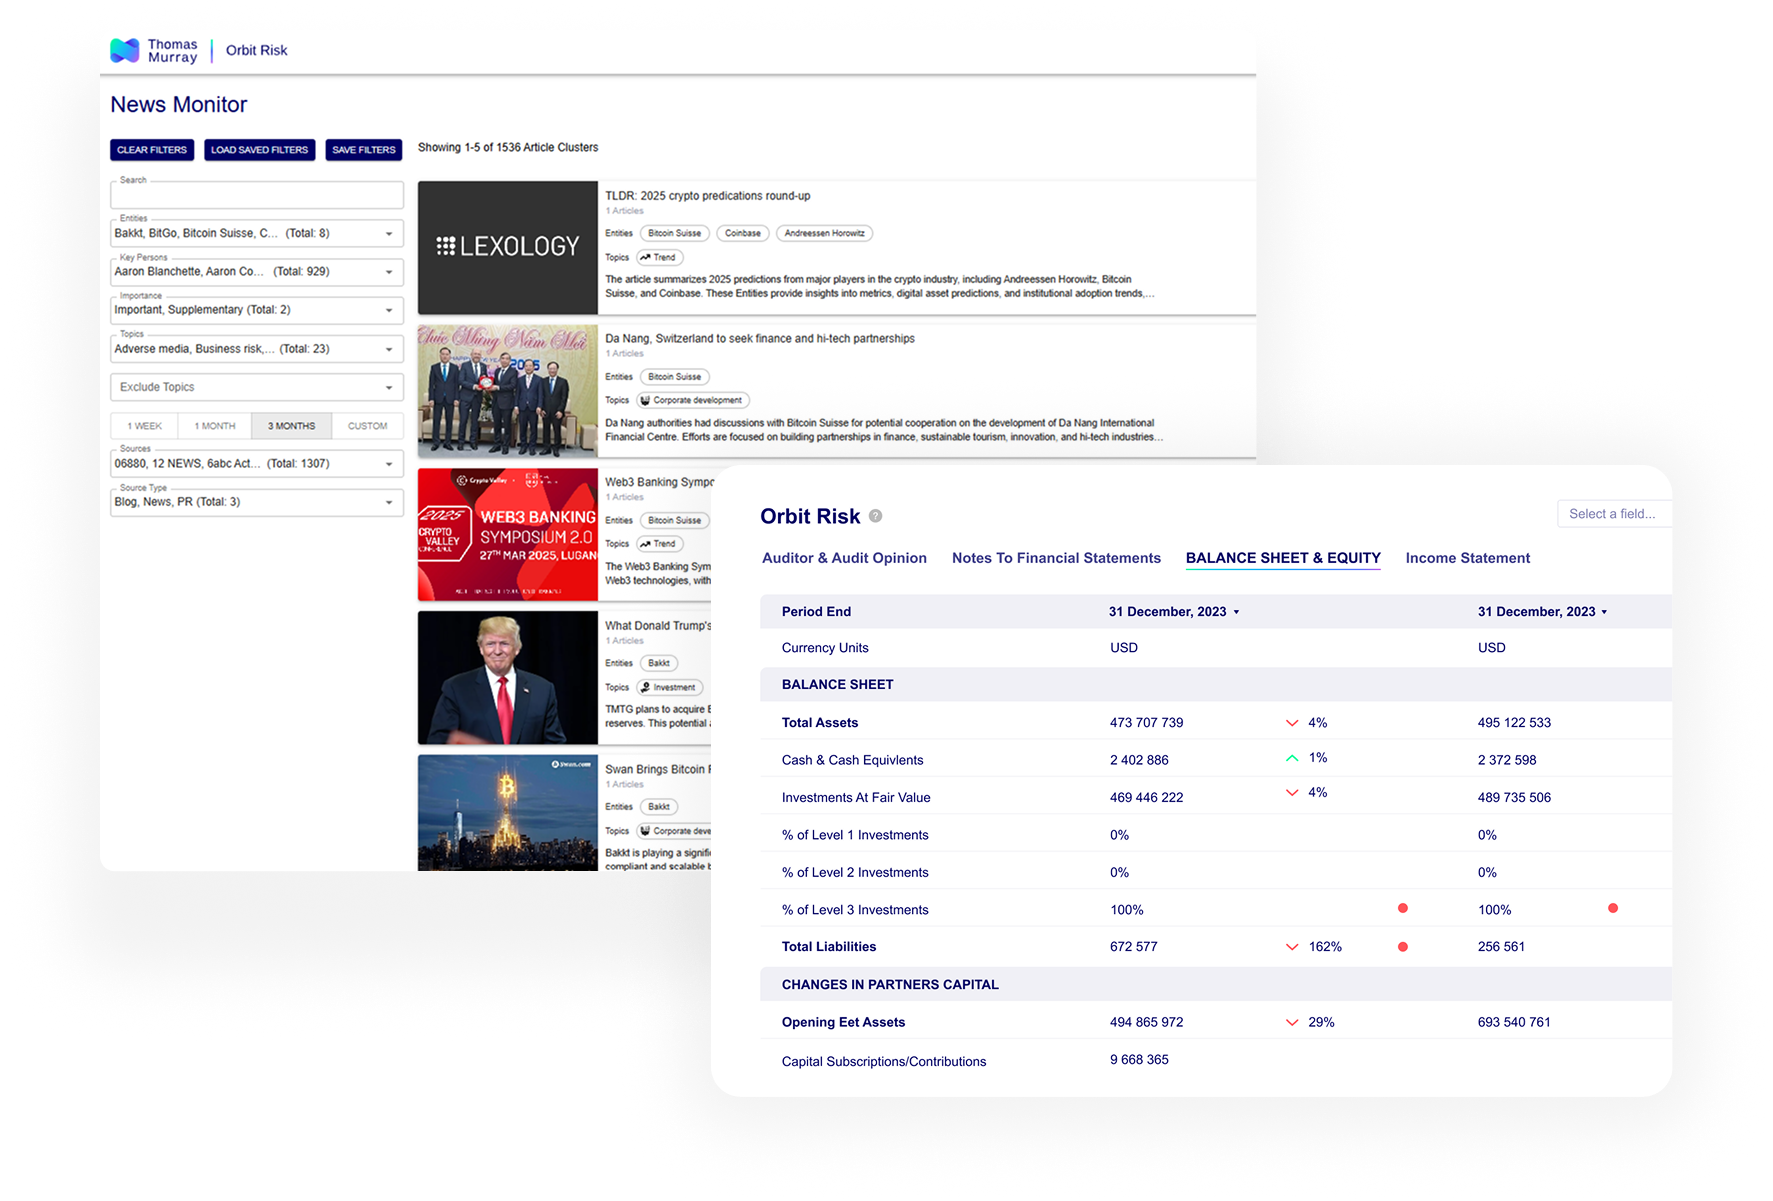This screenshot has width=1773, height=1201.
Task: Click Bitcoin Suisse tag on Da Nang article
Action: 675,377
